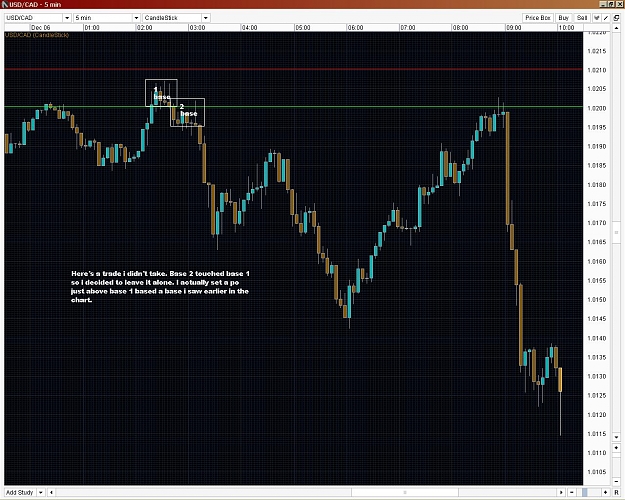The height and width of the screenshot is (500, 625).
Task: Open the Add Study dropdown arrow
Action: (x=41, y=492)
